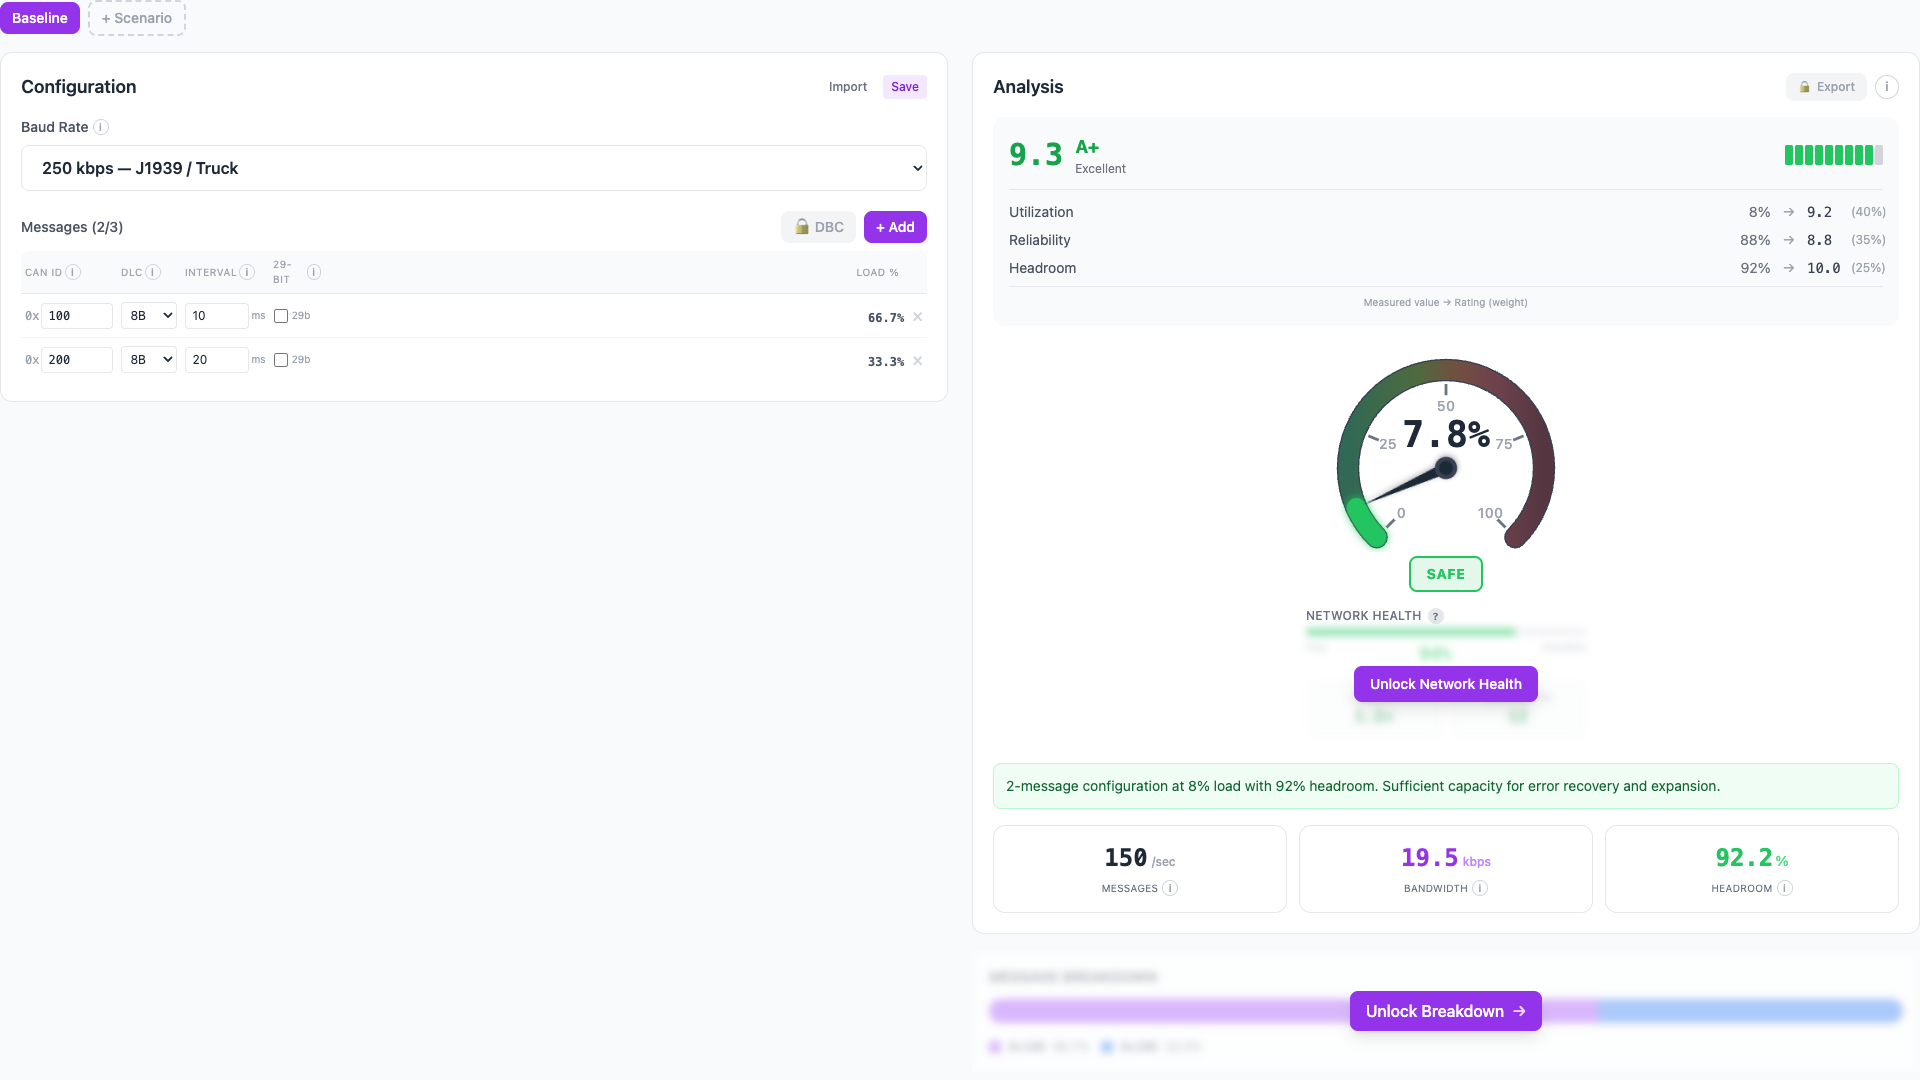Delete the 0x200 message row
Screen dimensions: 1920x1080
click(918, 361)
